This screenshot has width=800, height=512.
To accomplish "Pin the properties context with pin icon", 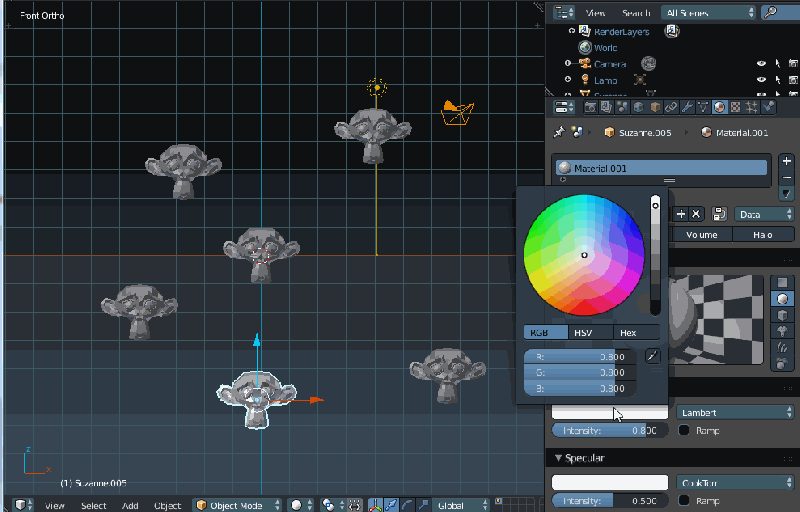I will [x=559, y=133].
